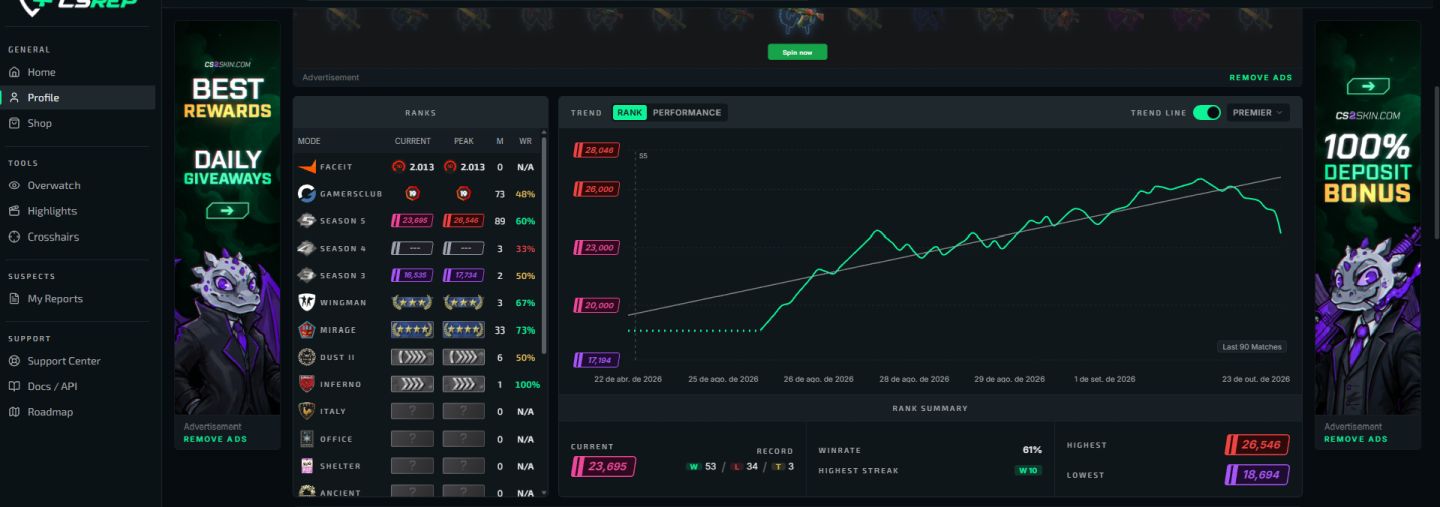Click the 26,000 rating marker on chart
Image resolution: width=1440 pixels, height=507 pixels.
[x=595, y=189]
